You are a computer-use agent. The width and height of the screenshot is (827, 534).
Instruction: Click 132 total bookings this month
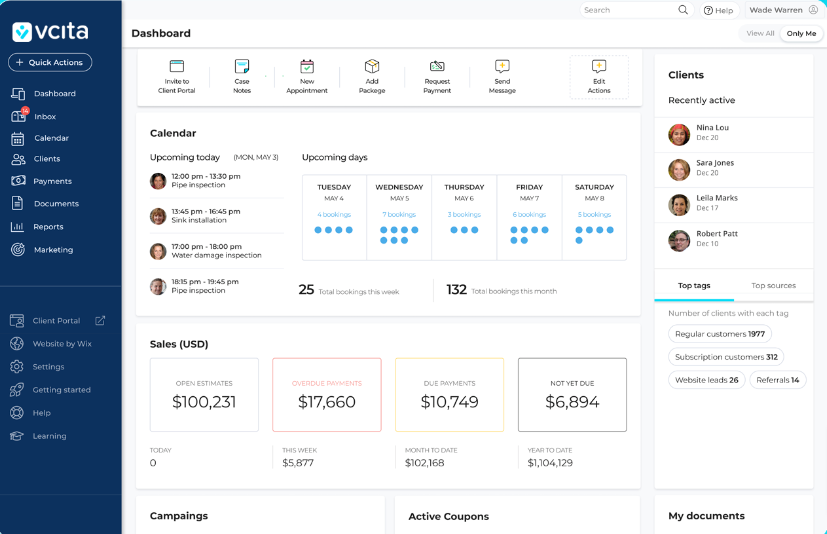pos(502,290)
